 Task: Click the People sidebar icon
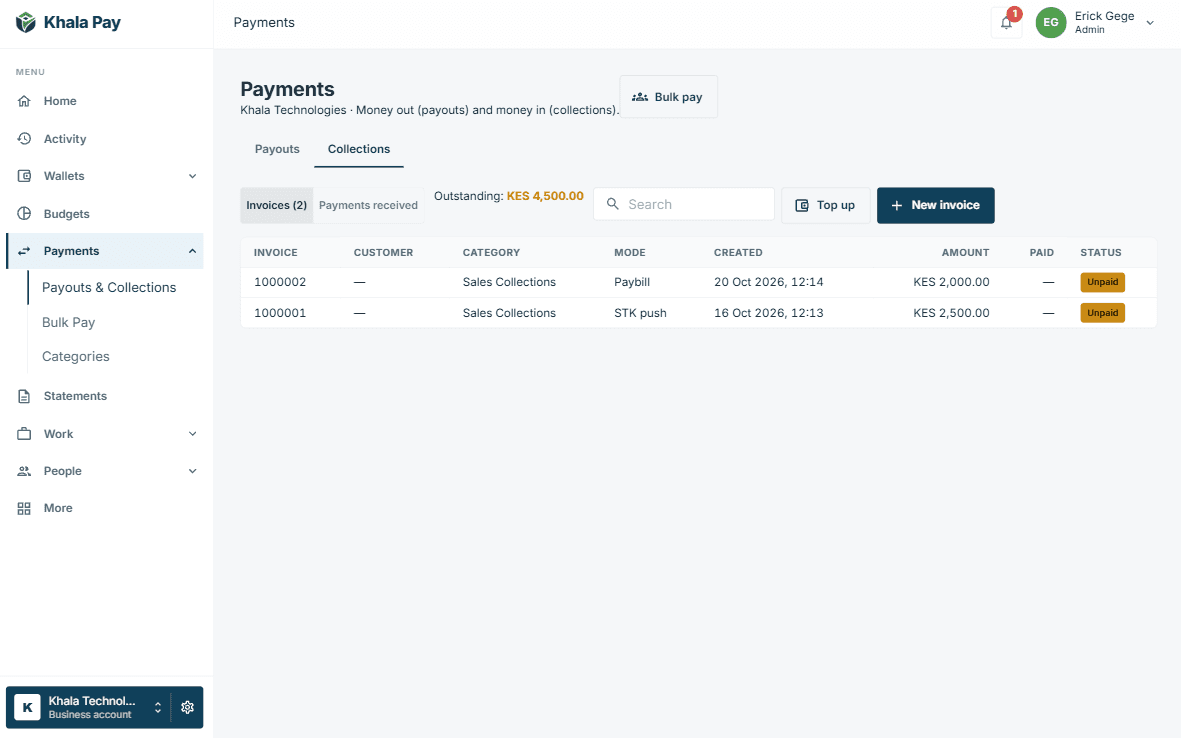(x=24, y=471)
